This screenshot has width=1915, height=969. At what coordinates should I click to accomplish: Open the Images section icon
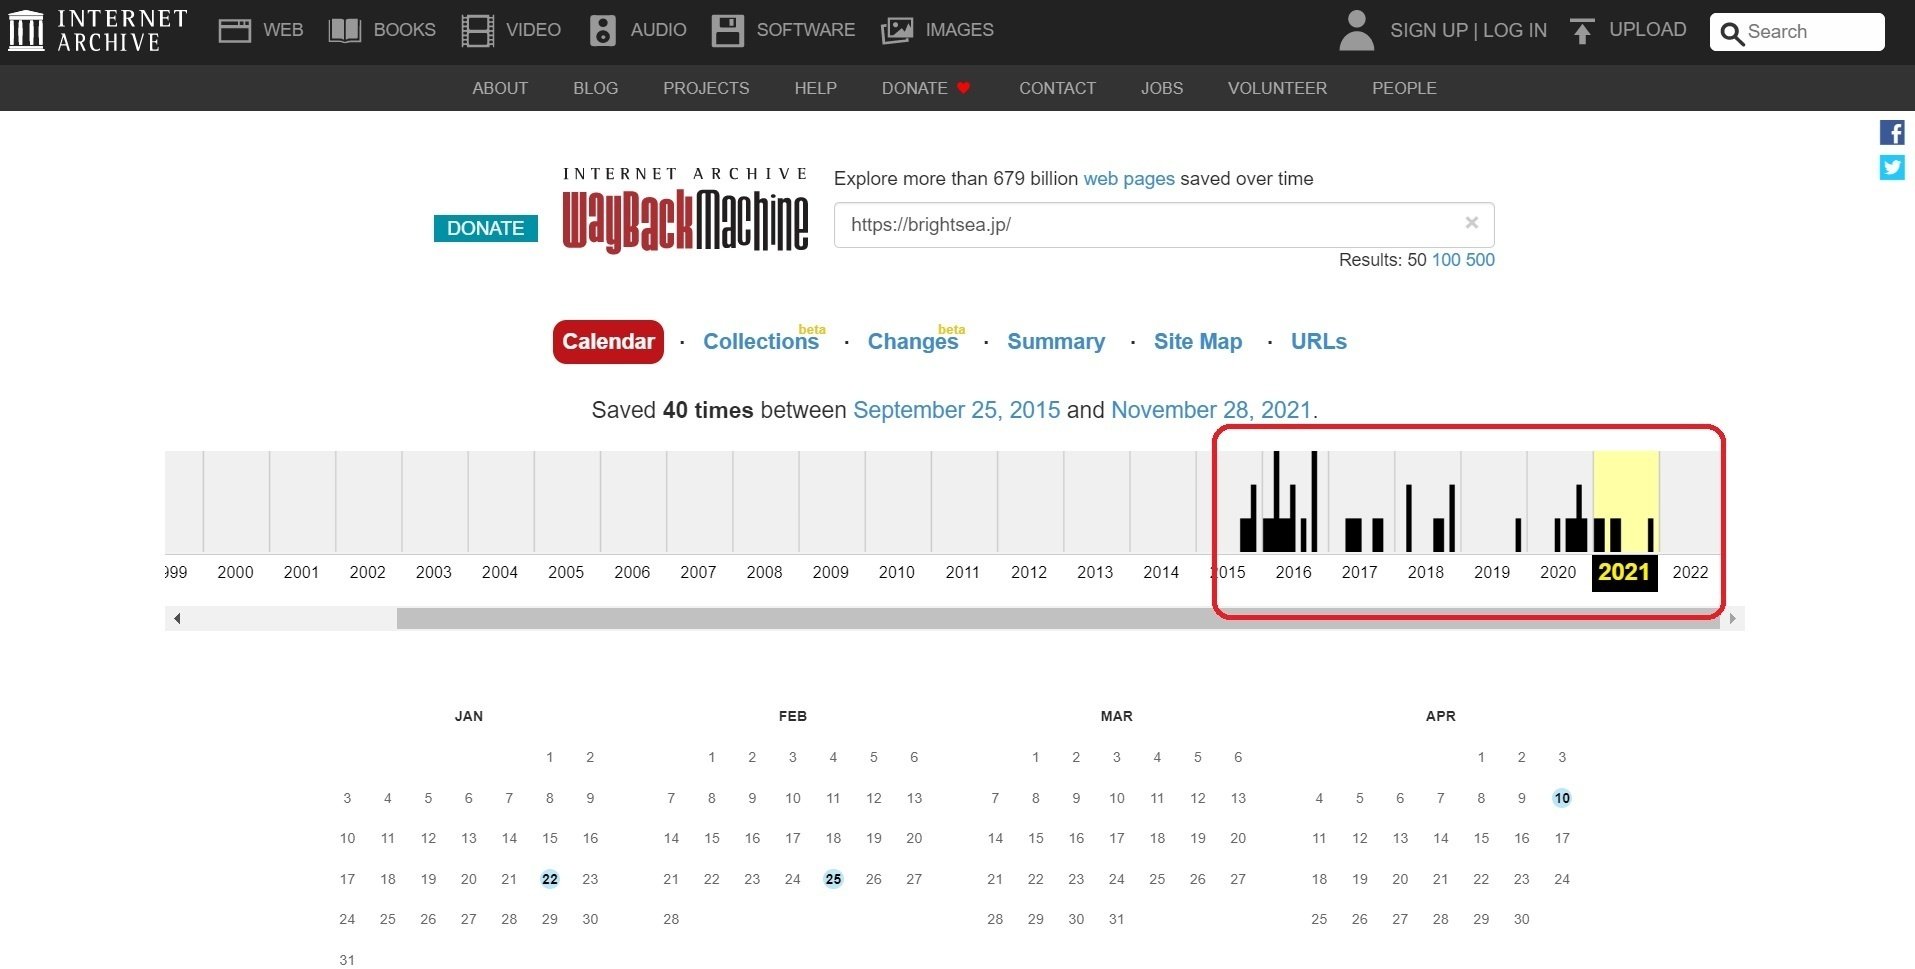(x=897, y=31)
